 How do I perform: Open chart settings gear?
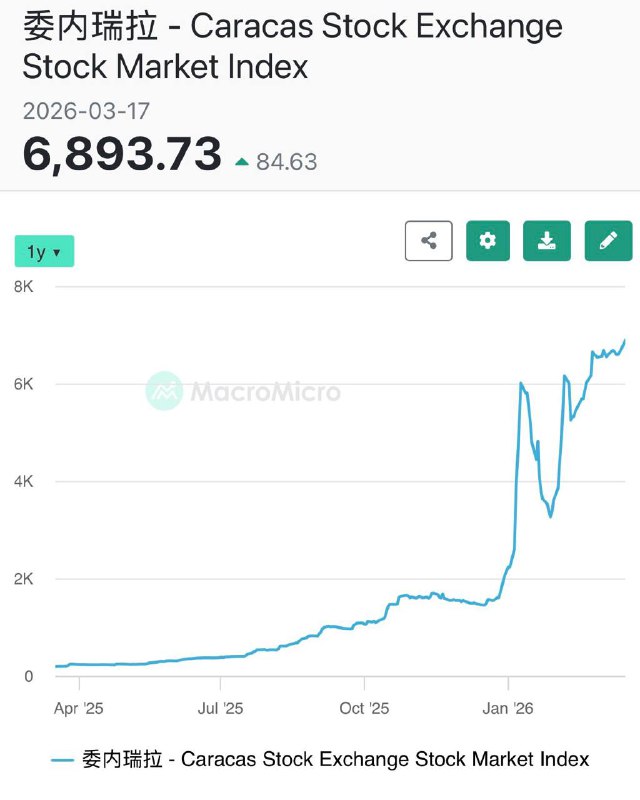(488, 241)
